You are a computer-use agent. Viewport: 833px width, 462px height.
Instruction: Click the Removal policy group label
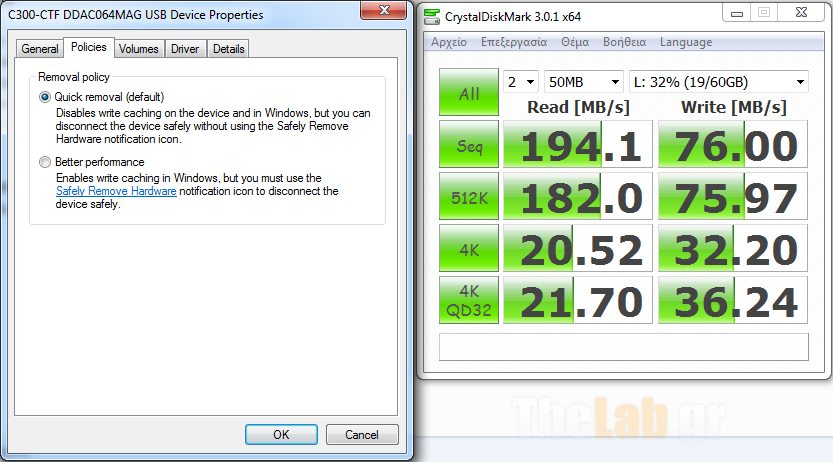(74, 77)
